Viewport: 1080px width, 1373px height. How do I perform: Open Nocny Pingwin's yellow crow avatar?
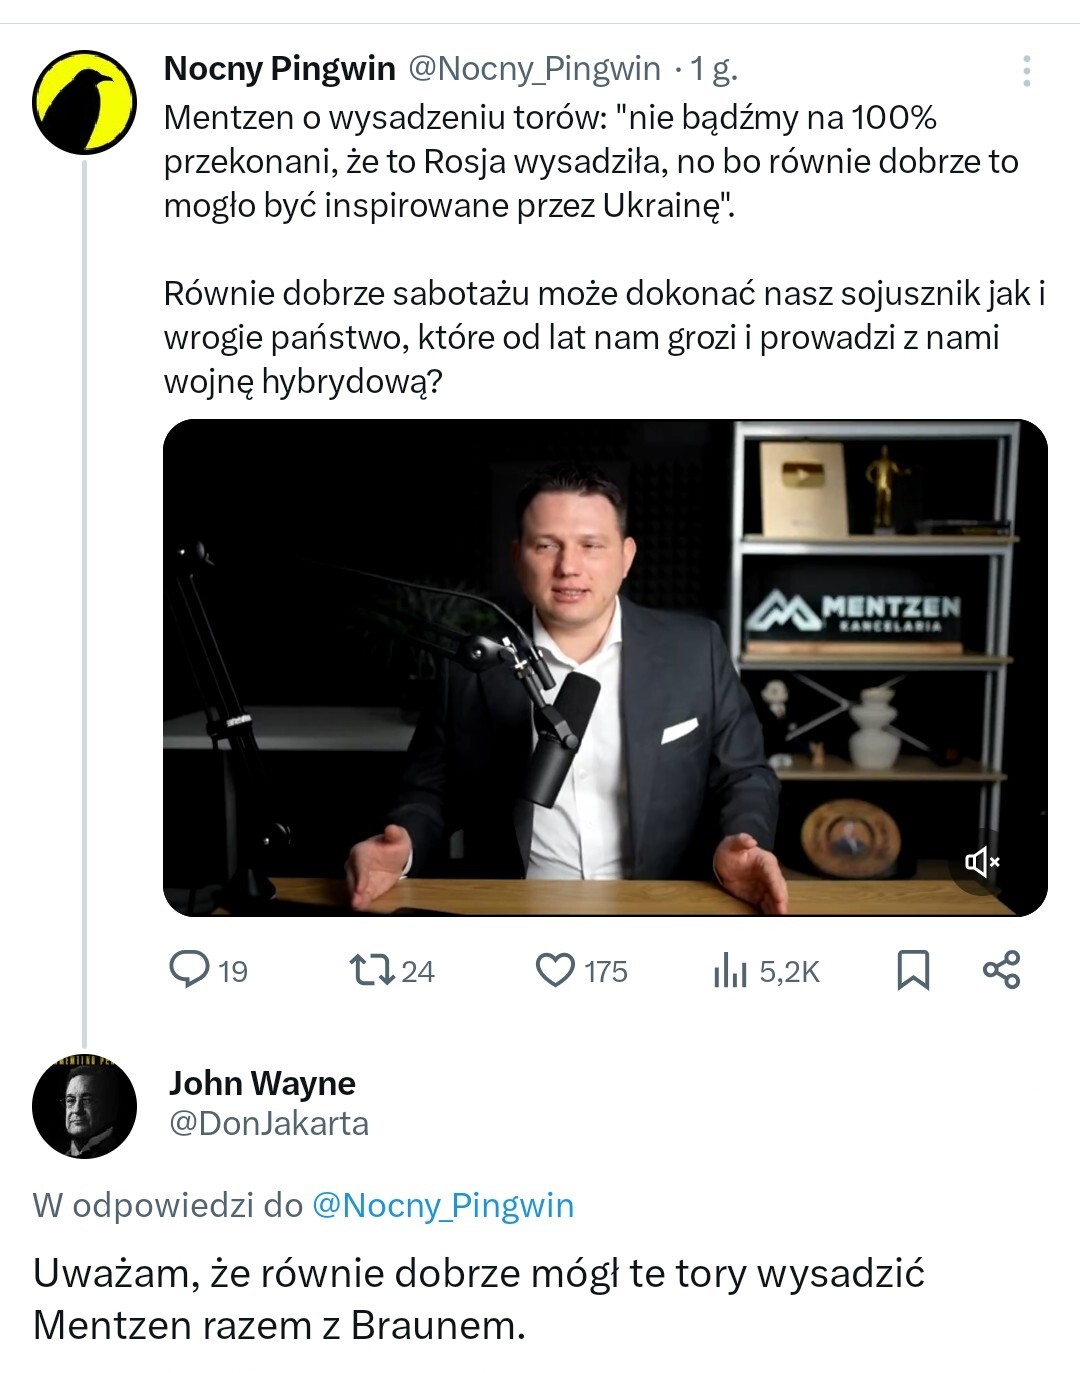click(x=84, y=103)
